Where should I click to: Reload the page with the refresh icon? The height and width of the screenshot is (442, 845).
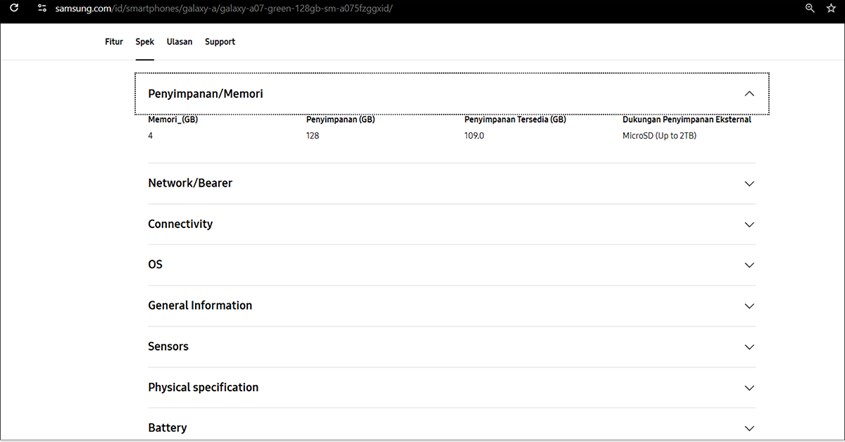(14, 8)
